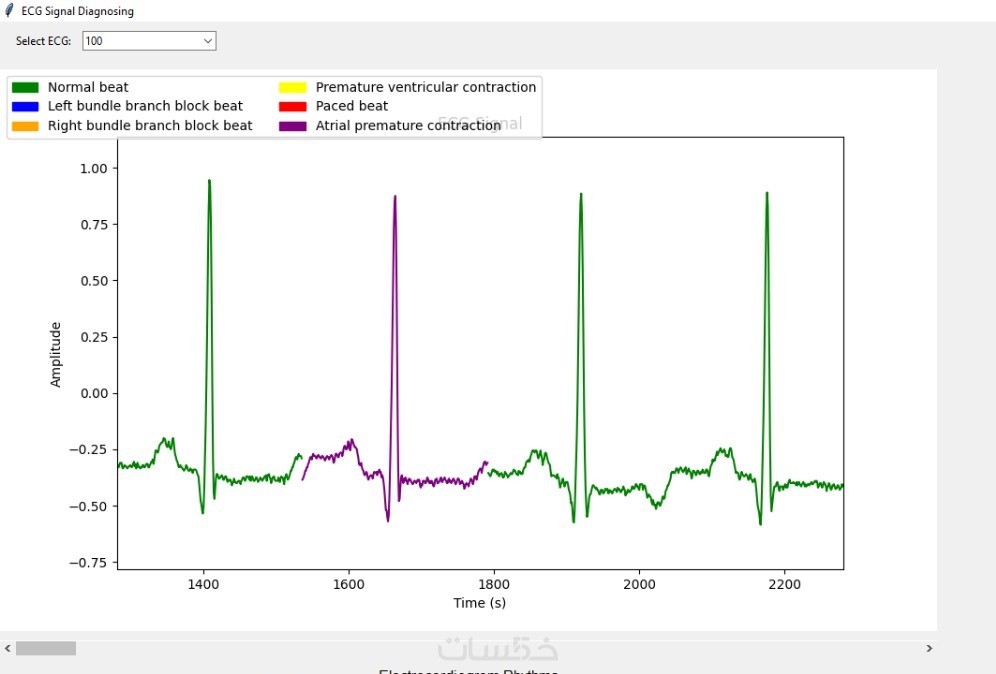Click the "Select ECG:" label
Image resolution: width=996 pixels, height=674 pixels.
point(44,41)
